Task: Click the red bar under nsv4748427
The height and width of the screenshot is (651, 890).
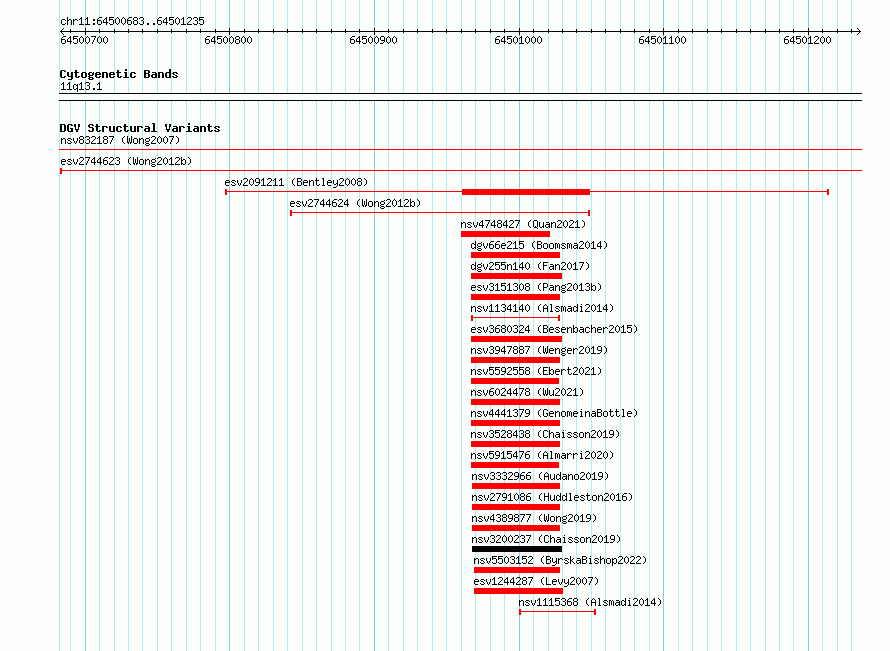Action: (x=505, y=234)
